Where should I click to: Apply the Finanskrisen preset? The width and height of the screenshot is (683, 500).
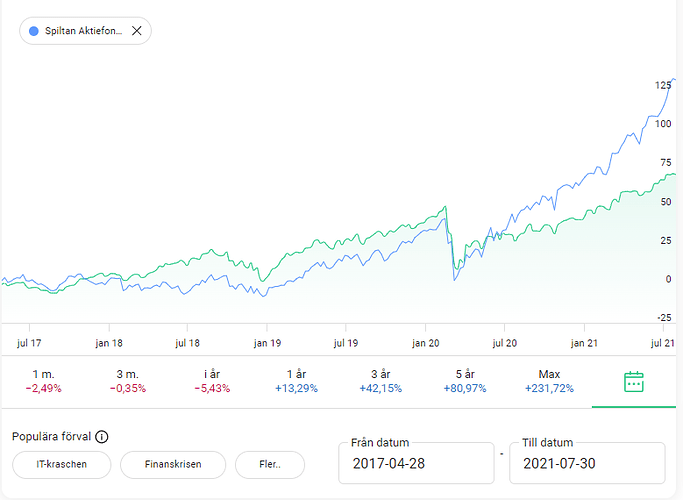point(172,465)
